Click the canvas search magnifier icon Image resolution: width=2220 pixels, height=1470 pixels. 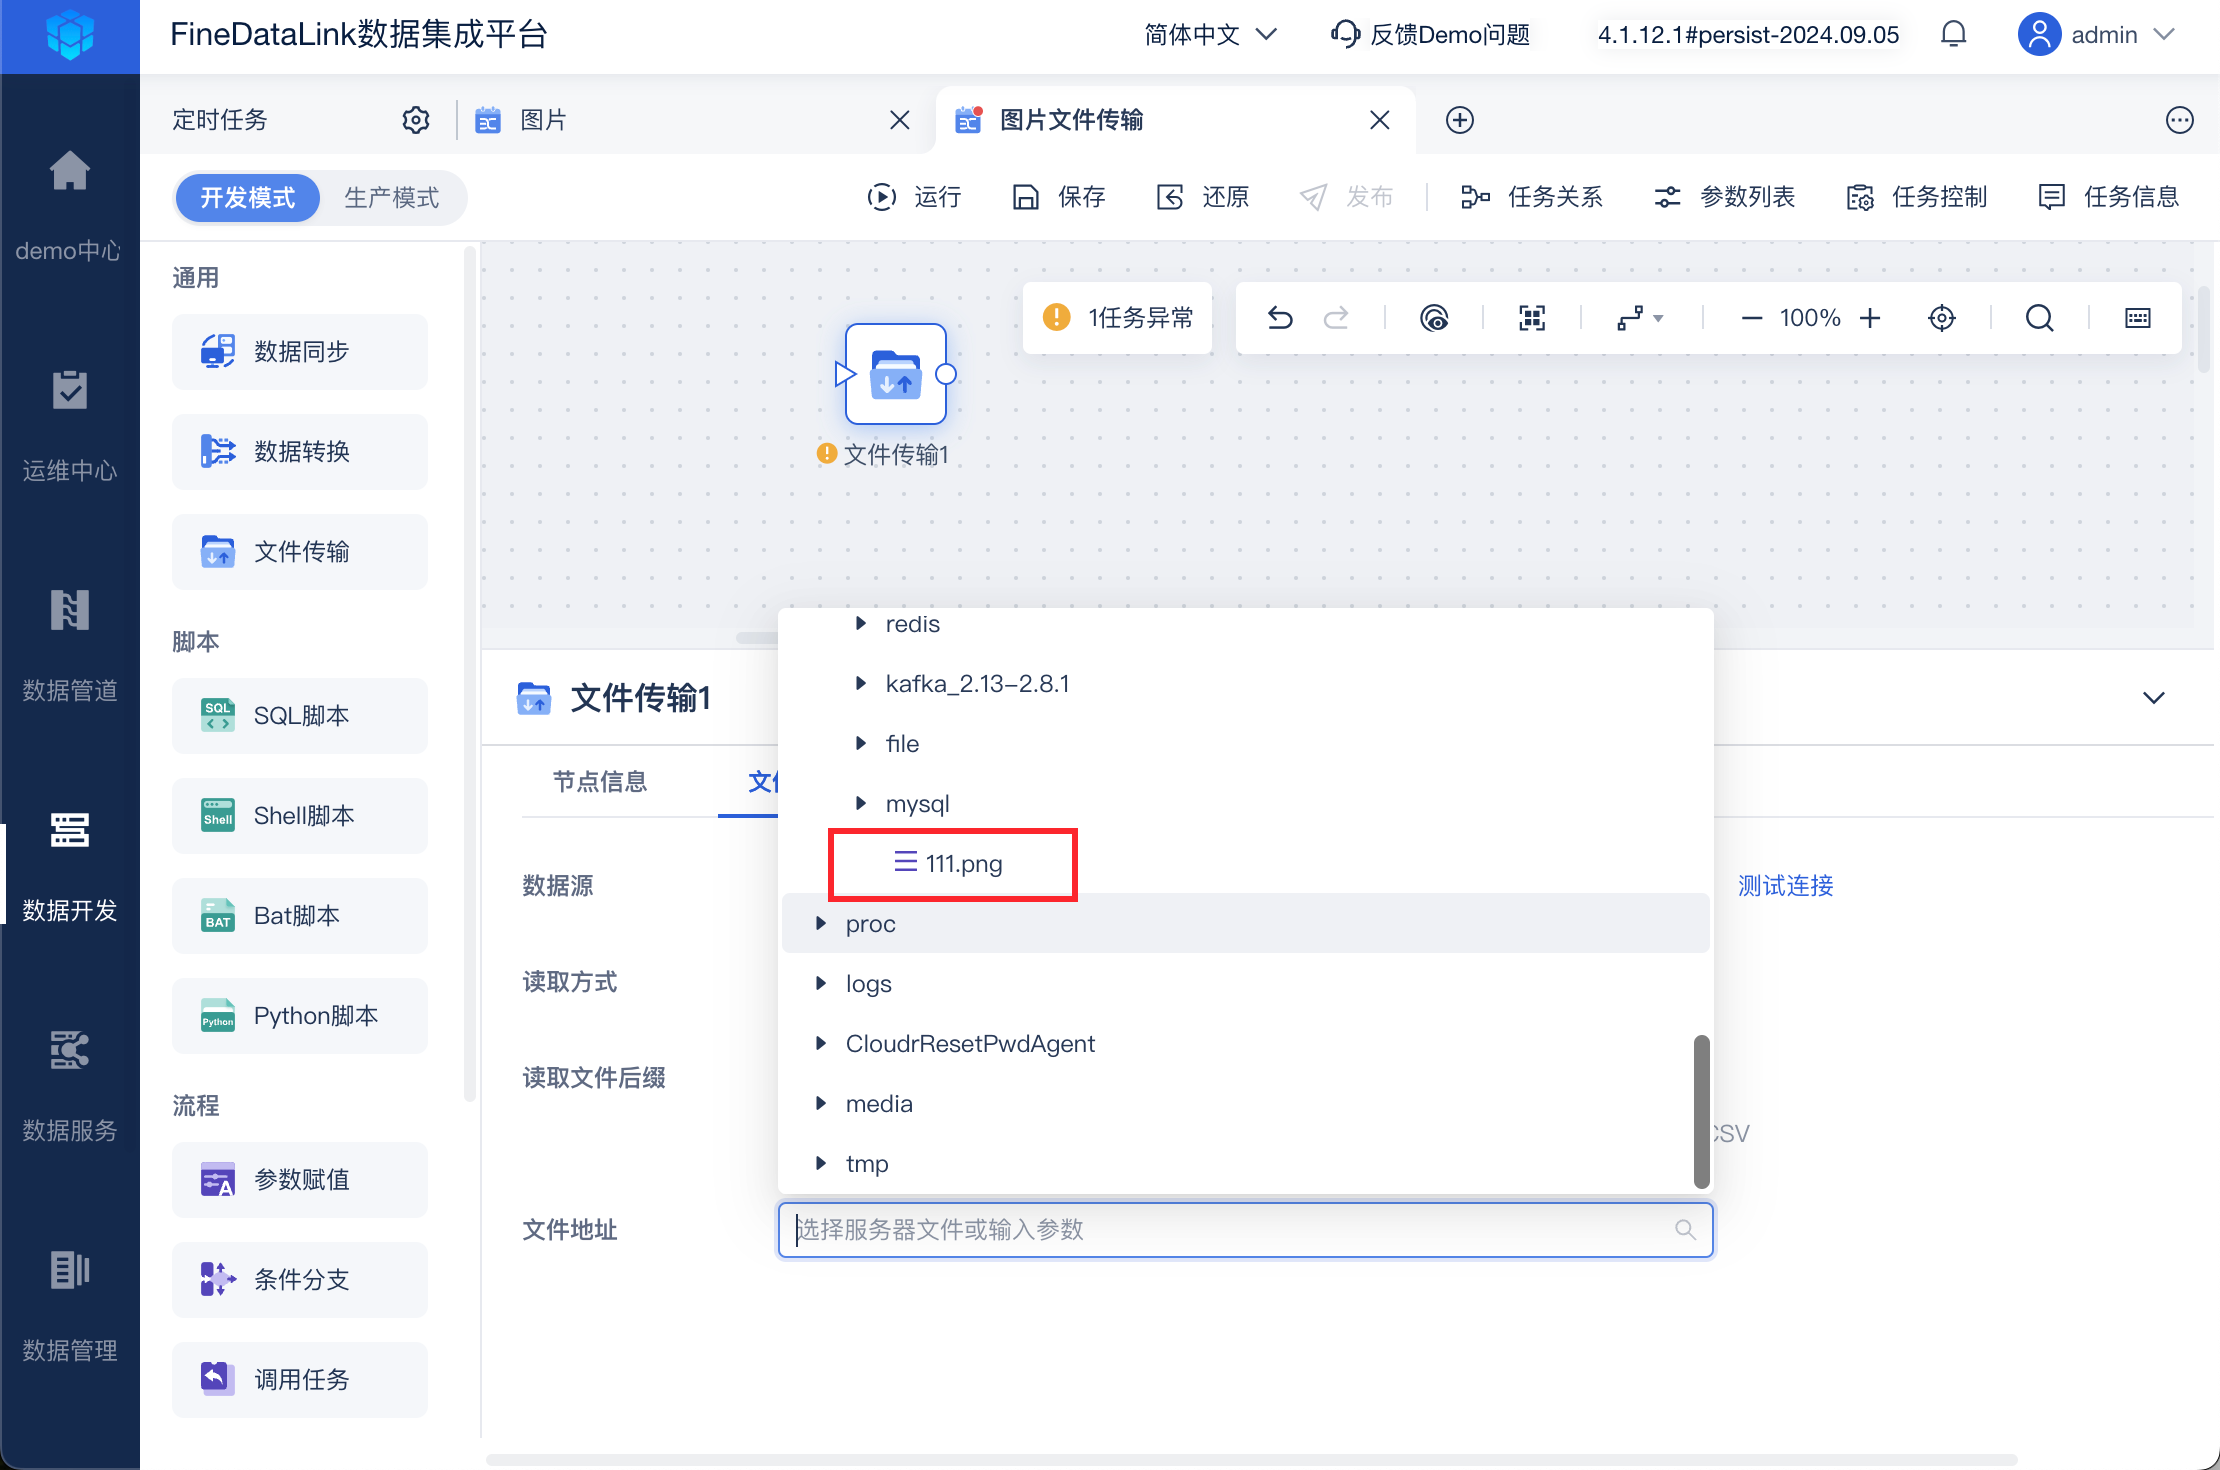point(2039,318)
